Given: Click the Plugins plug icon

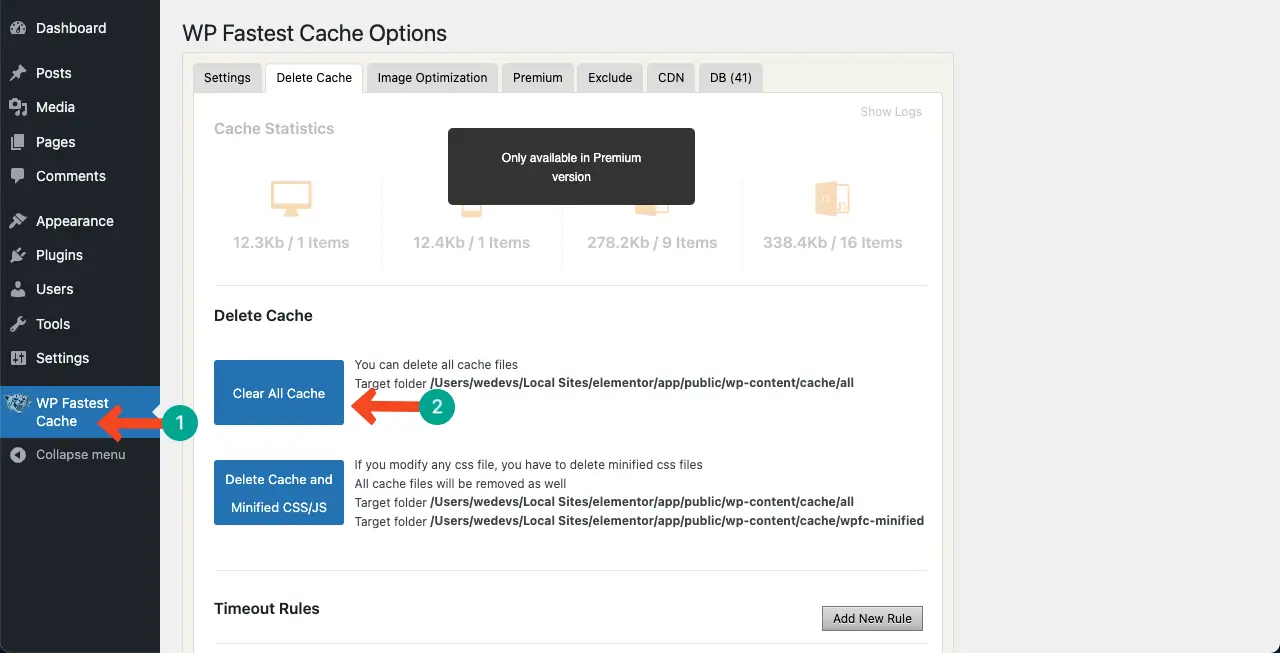Looking at the screenshot, I should [17, 255].
